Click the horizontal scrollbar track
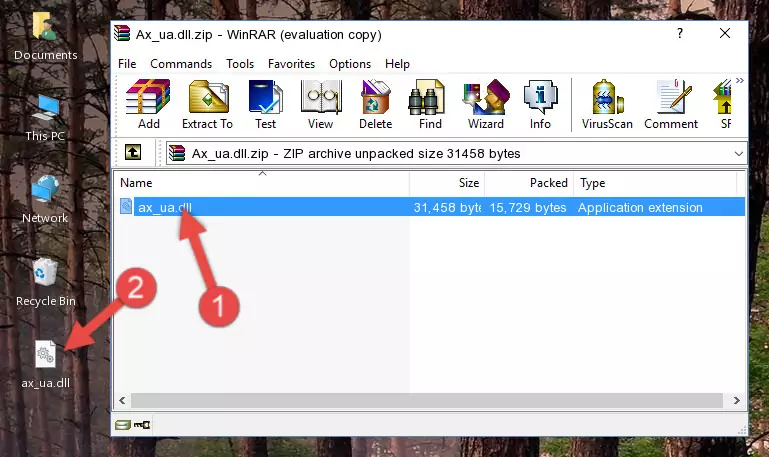The height and width of the screenshot is (457, 769). coord(427,400)
